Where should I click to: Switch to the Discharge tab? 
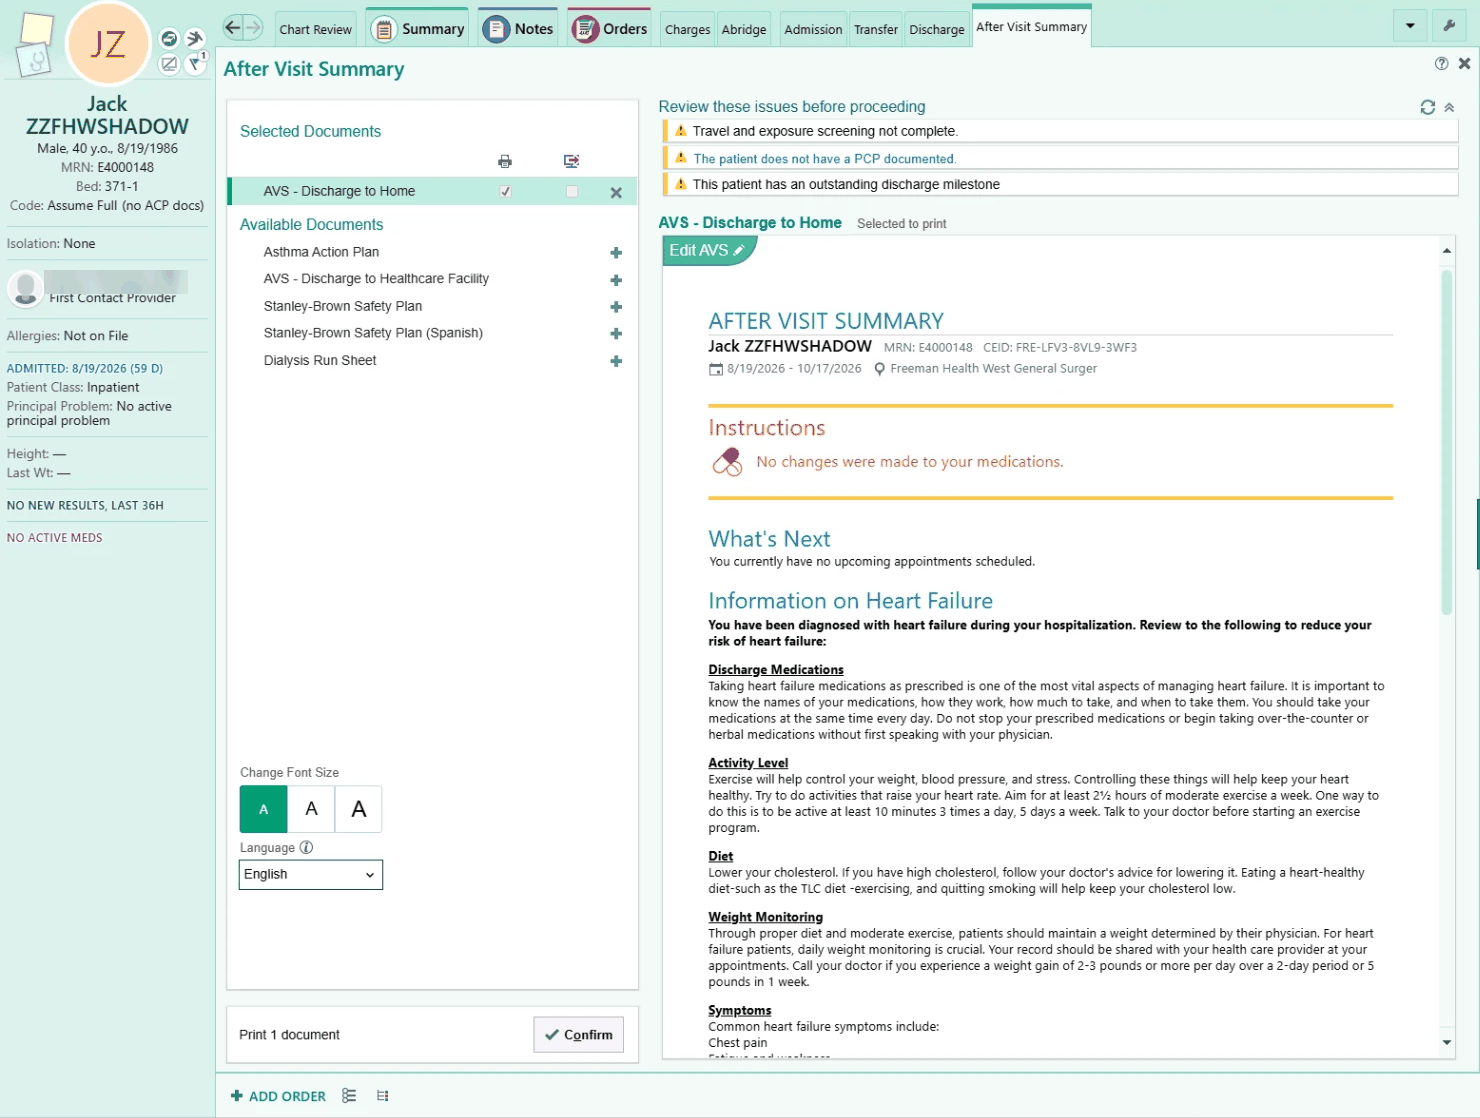pos(937,29)
